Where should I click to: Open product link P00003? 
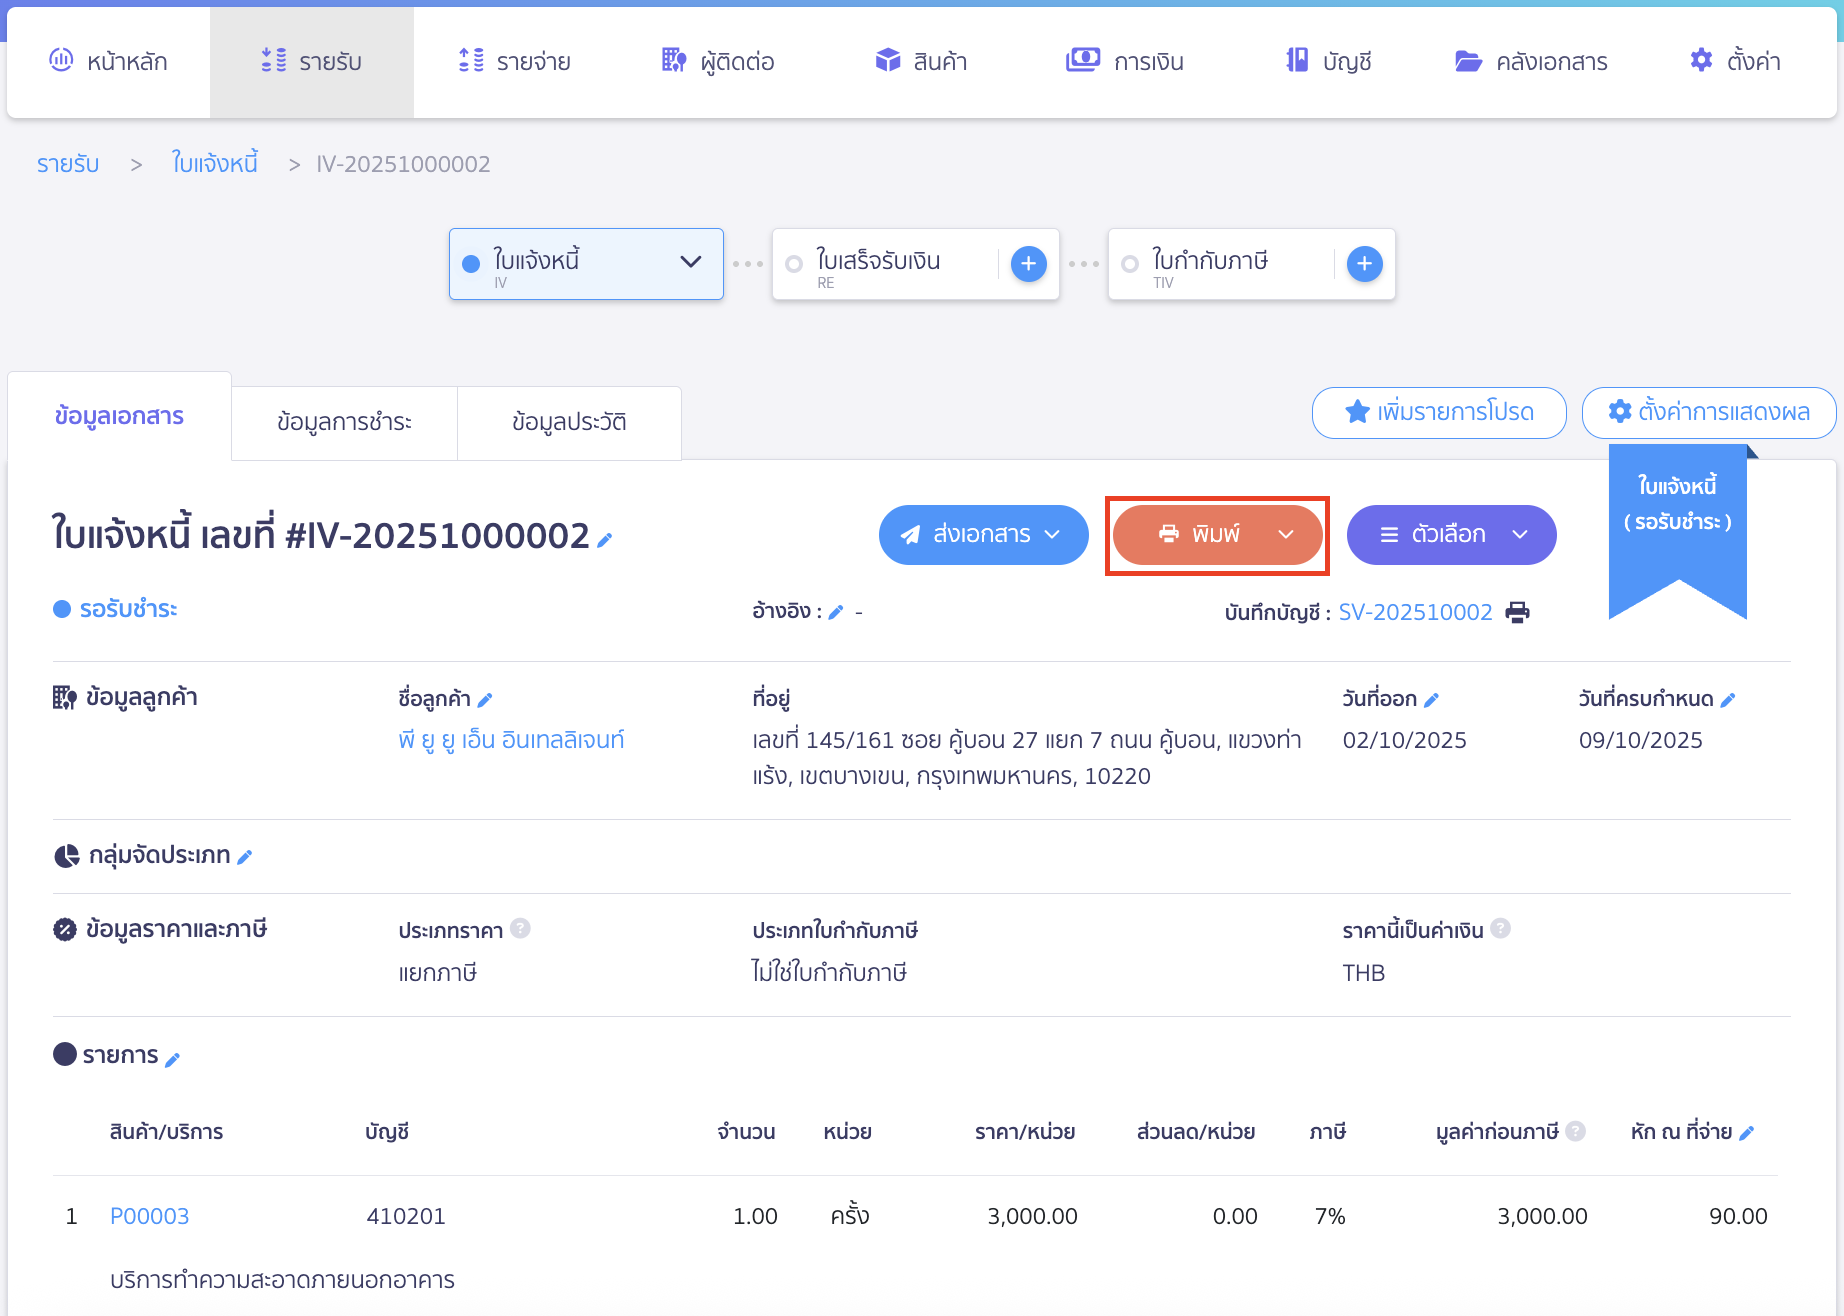(150, 1216)
